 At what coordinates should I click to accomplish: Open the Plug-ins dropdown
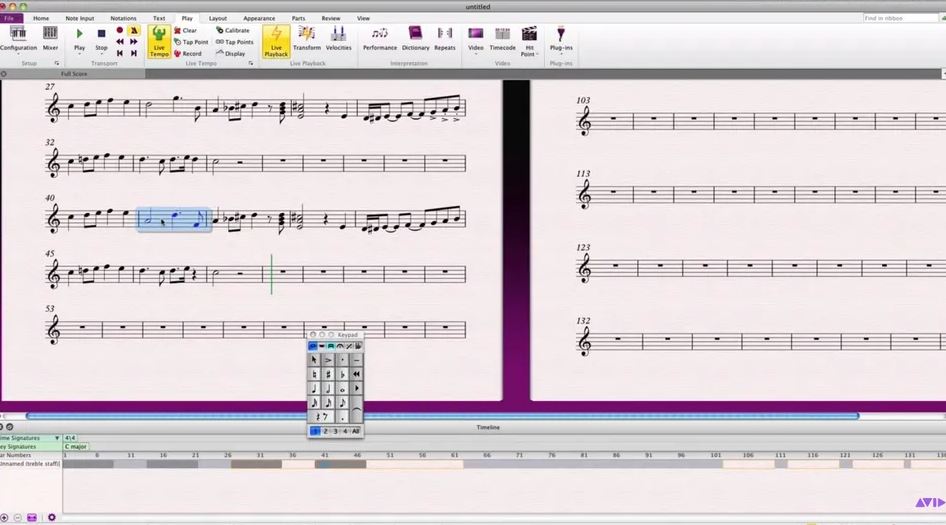pos(561,40)
